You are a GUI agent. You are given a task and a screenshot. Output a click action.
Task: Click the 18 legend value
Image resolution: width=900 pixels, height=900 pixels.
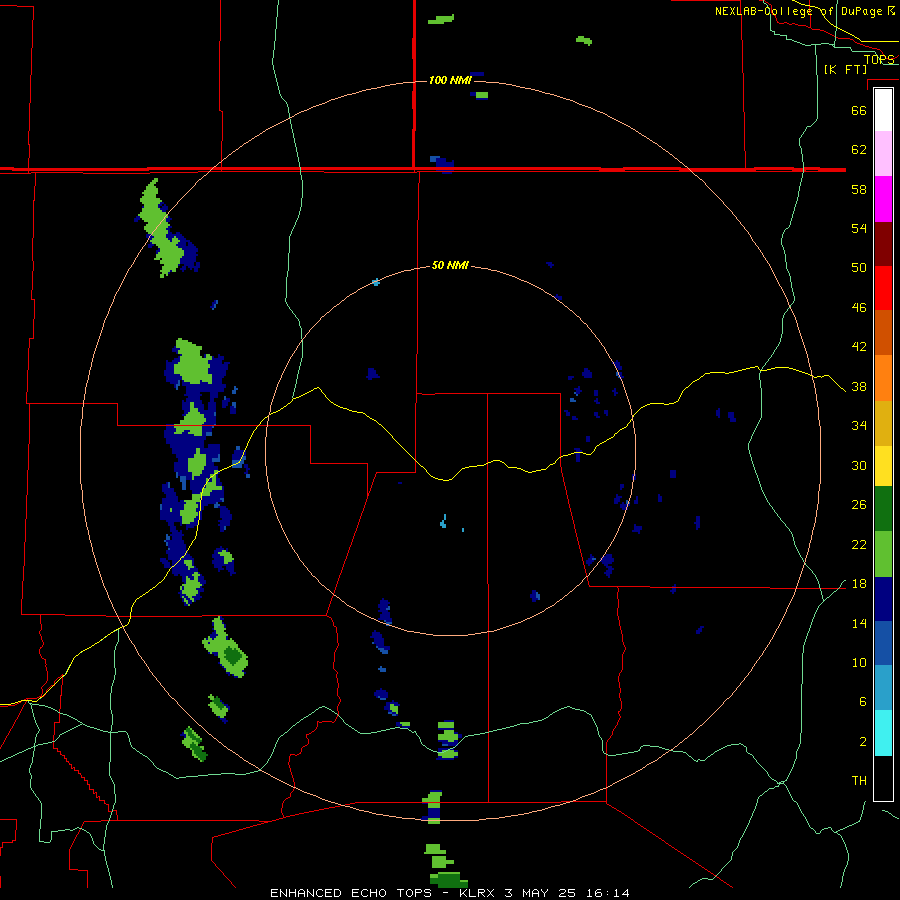[859, 584]
